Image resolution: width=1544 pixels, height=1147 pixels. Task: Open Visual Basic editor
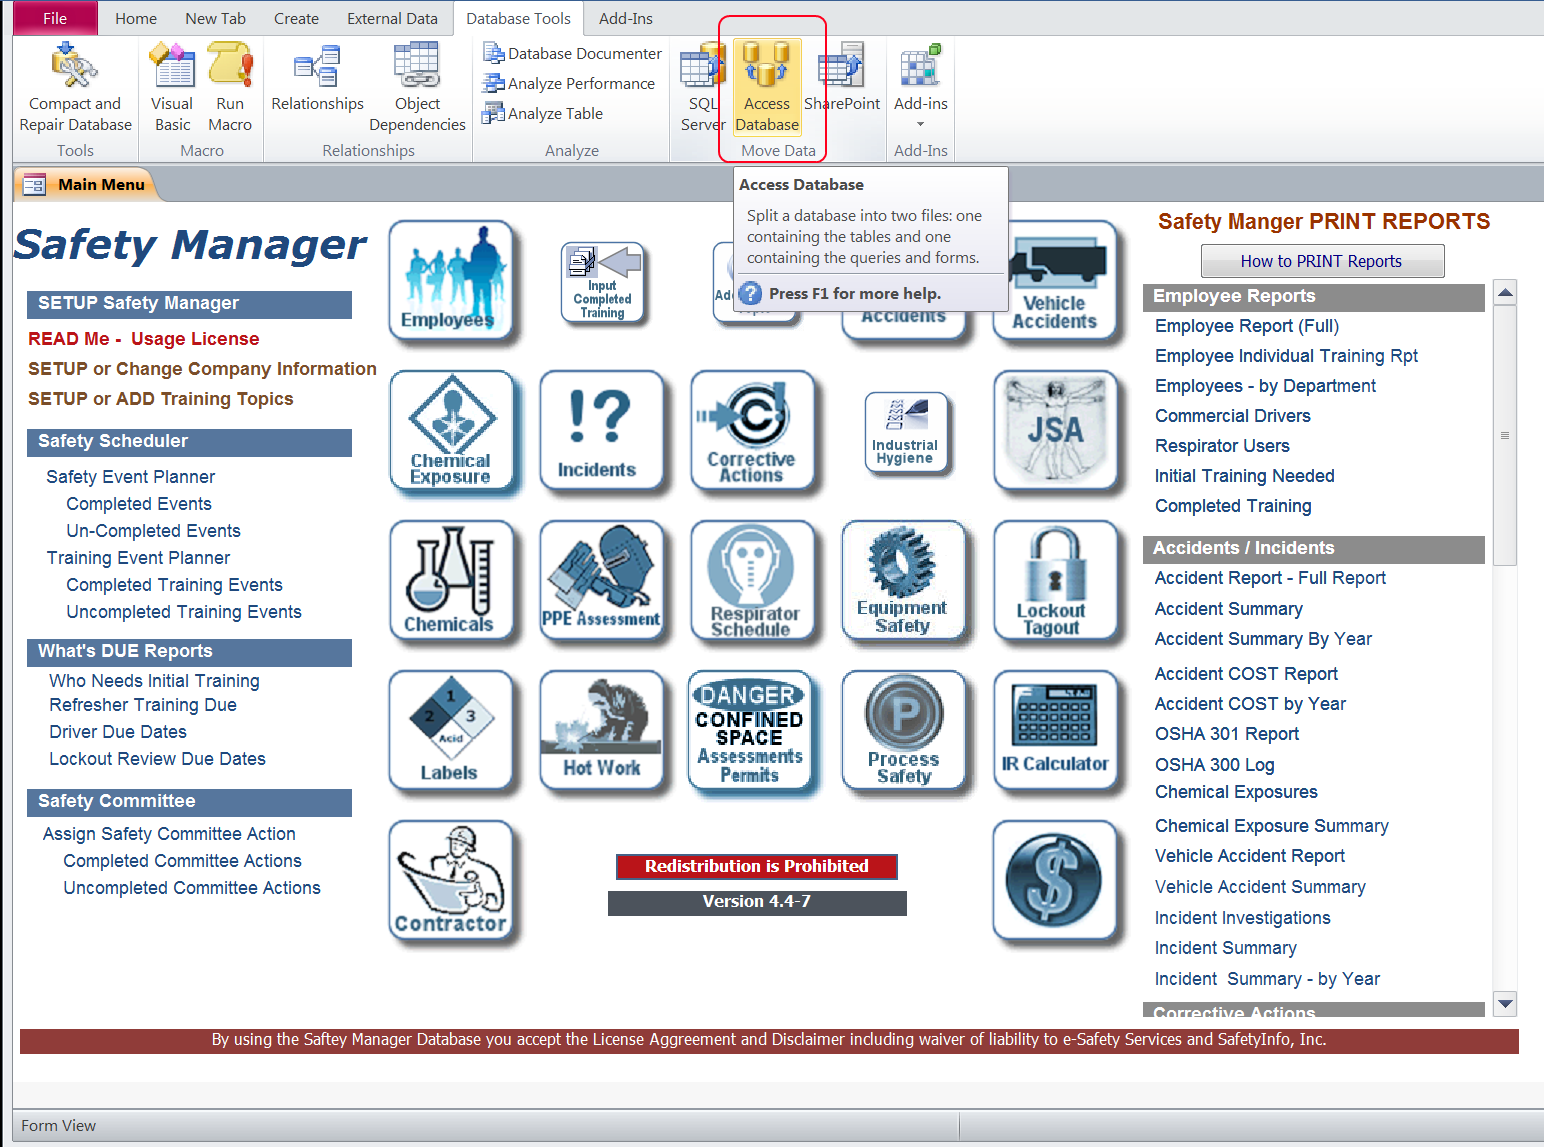pos(172,88)
